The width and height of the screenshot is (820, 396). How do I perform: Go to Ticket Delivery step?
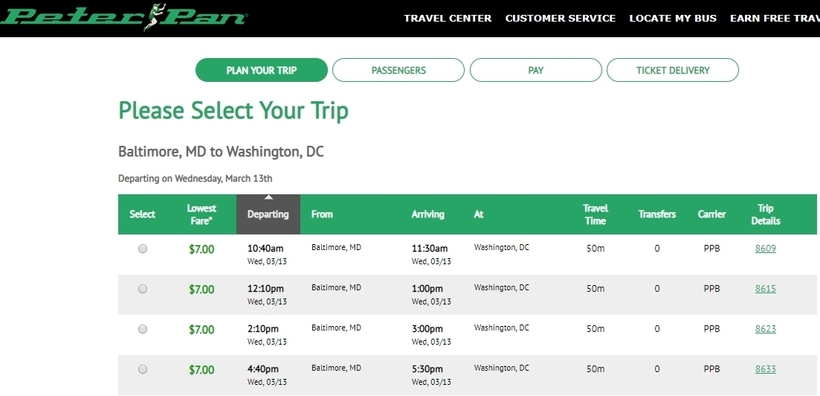[673, 70]
